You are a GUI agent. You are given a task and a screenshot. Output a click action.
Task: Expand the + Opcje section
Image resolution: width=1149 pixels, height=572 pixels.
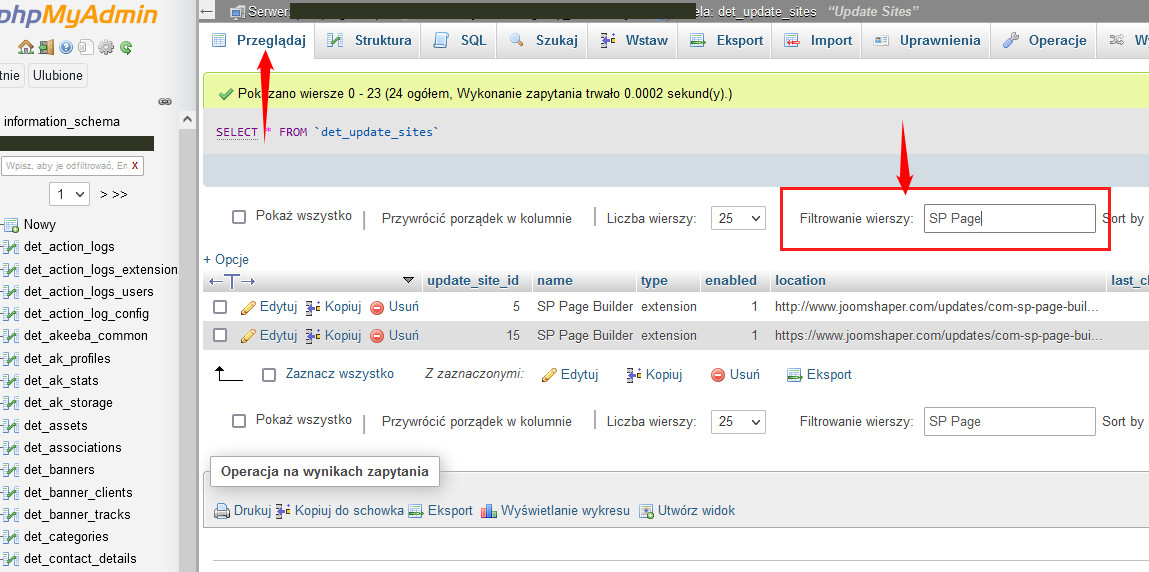[x=226, y=259]
